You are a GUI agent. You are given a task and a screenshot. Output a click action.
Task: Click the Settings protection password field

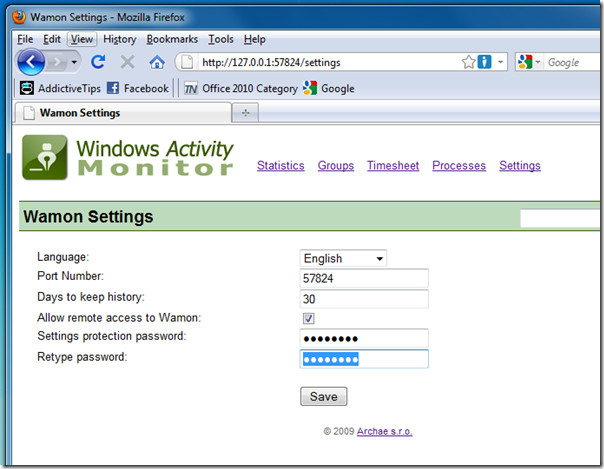tap(364, 338)
